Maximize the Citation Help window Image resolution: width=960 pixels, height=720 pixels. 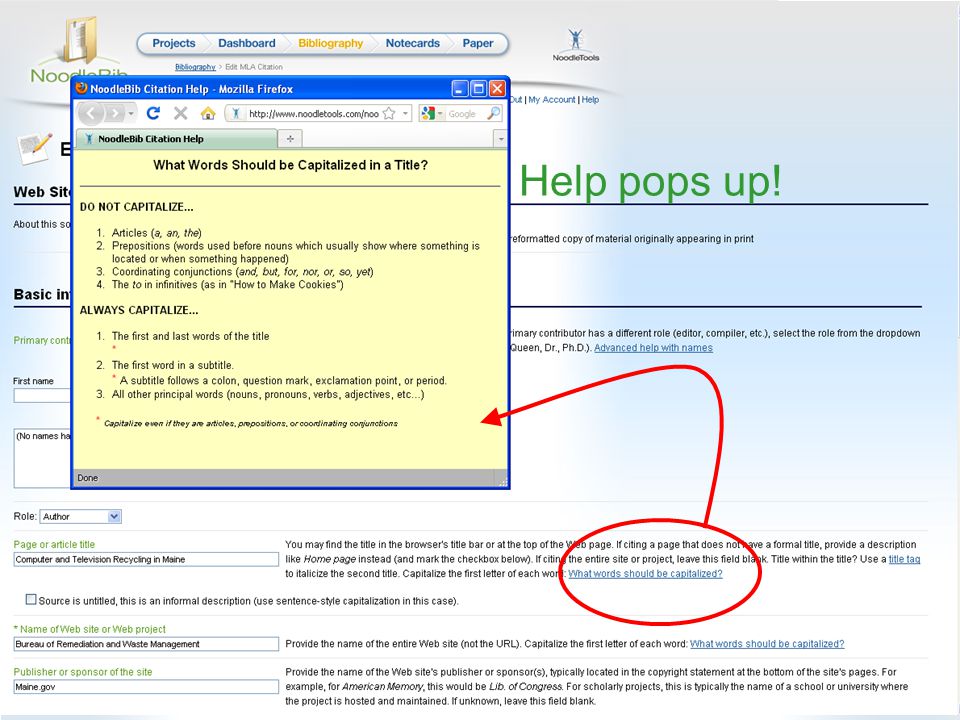479,89
